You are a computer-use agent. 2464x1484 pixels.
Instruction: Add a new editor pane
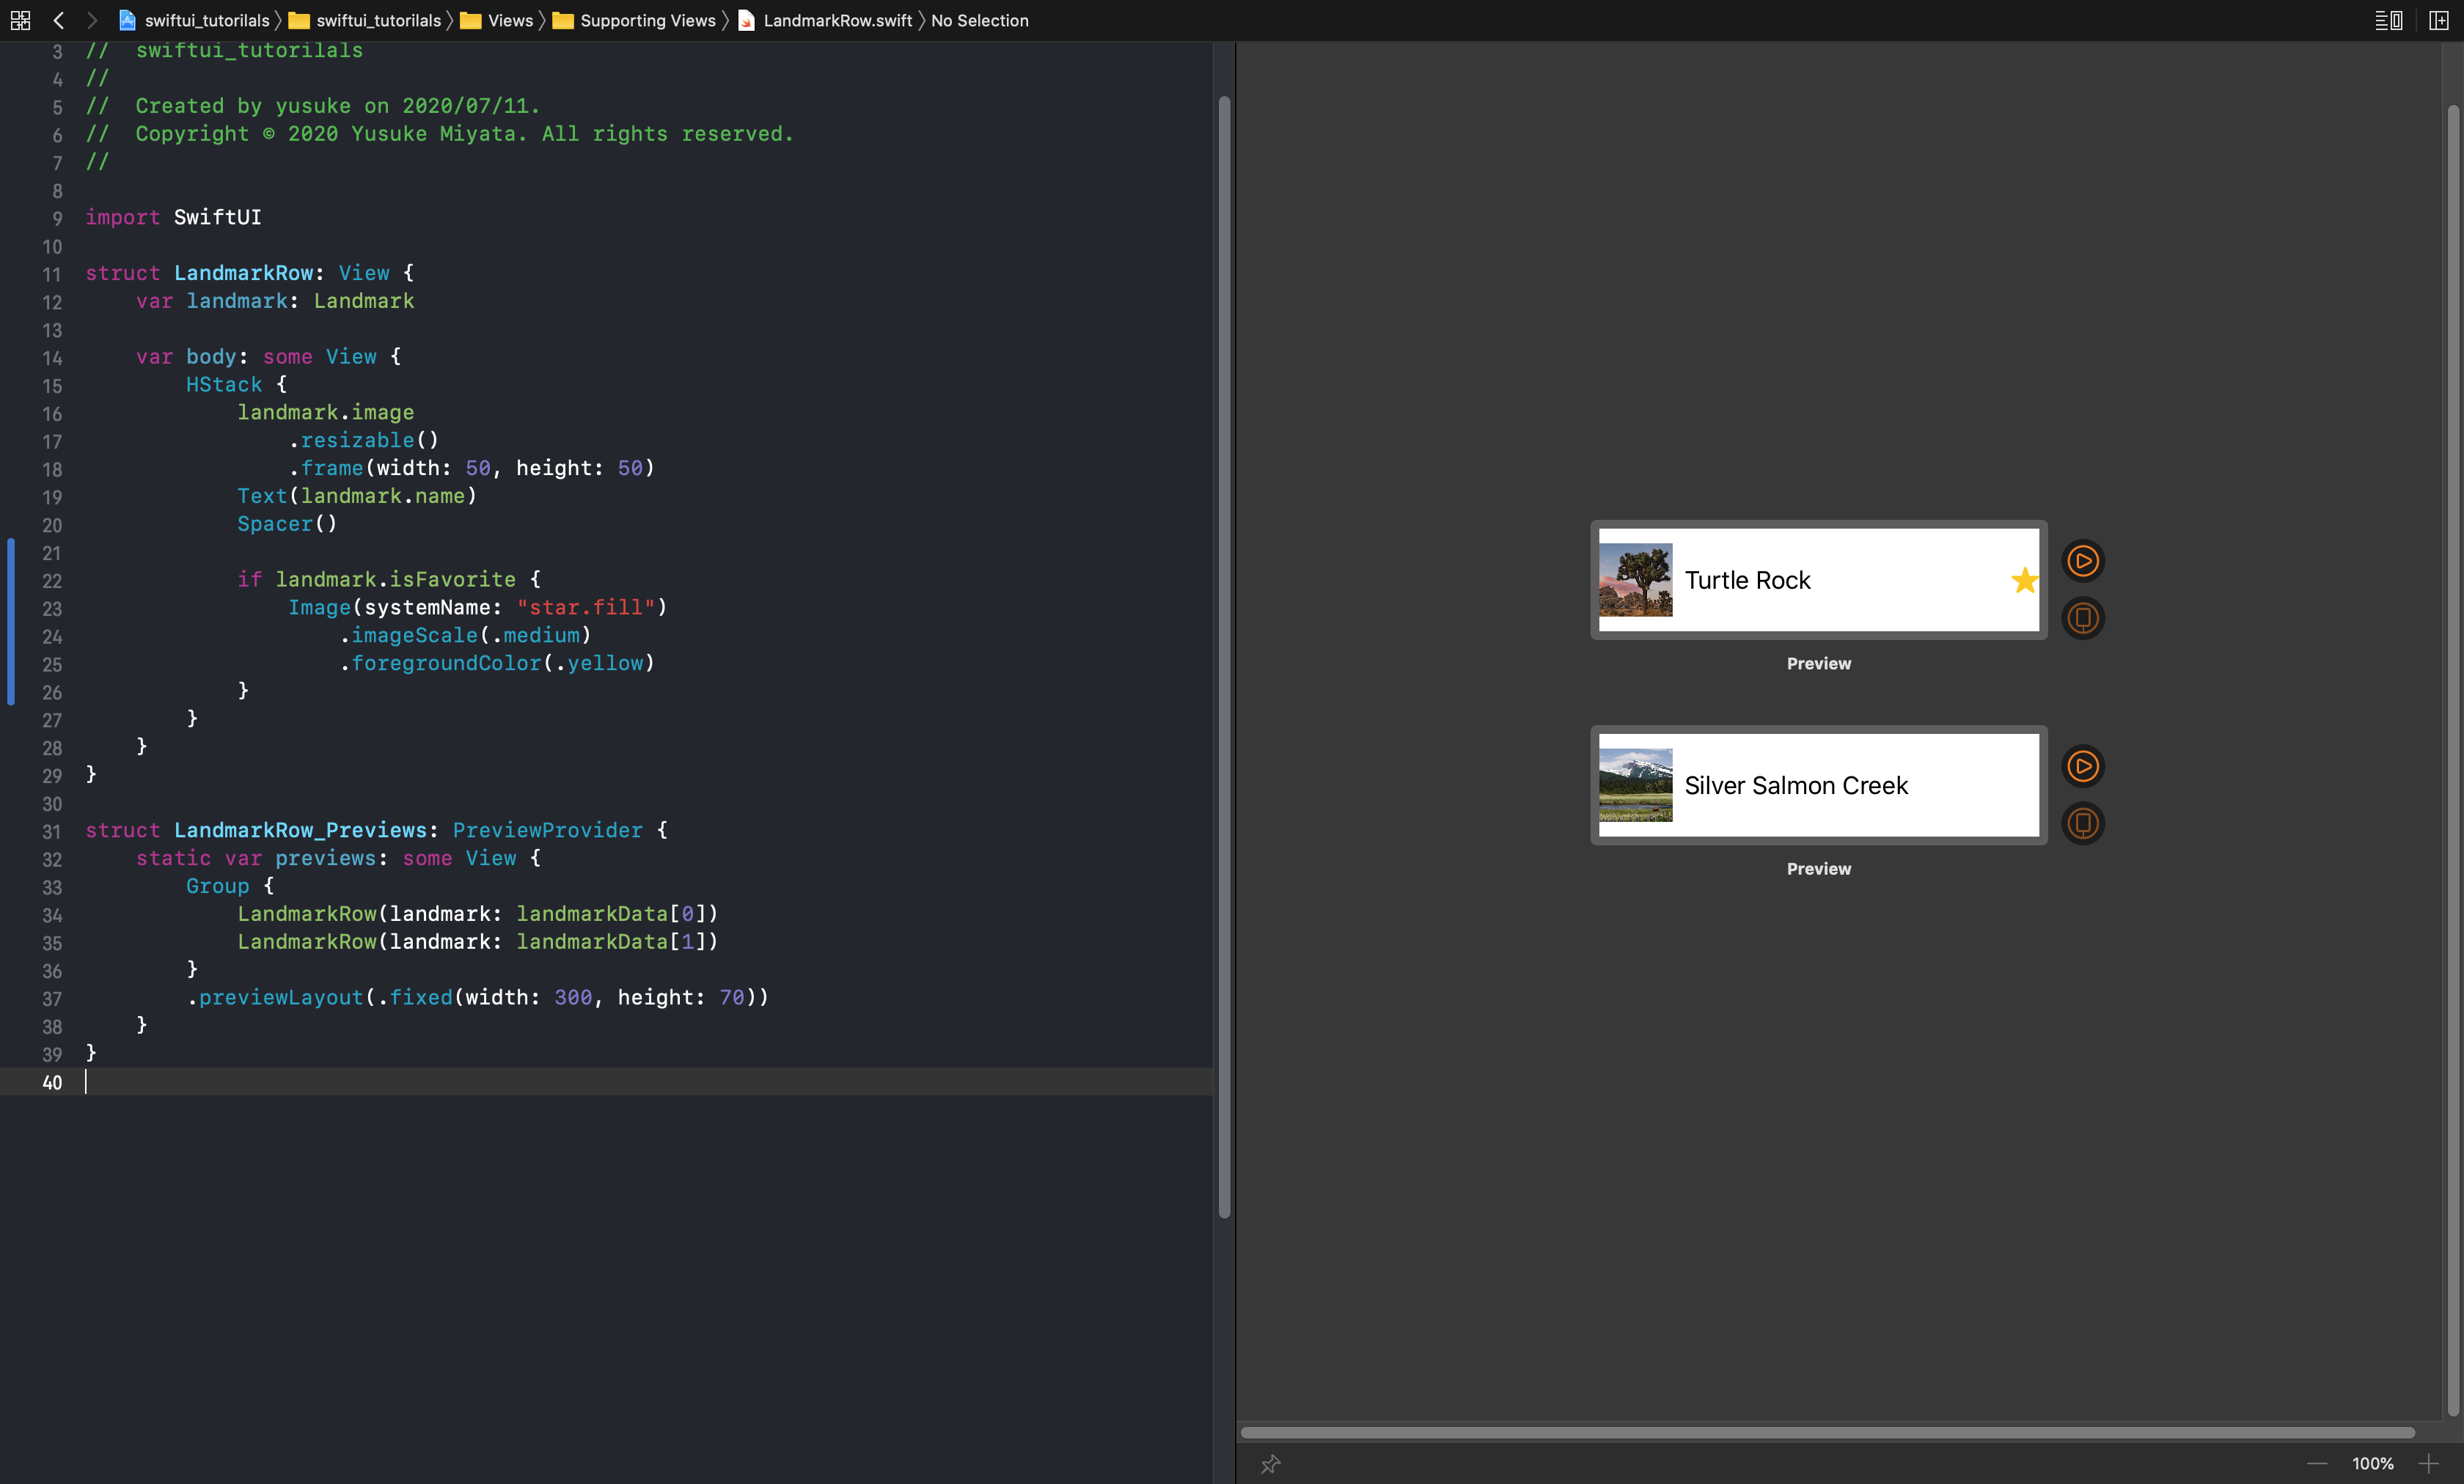tap(2438, 20)
